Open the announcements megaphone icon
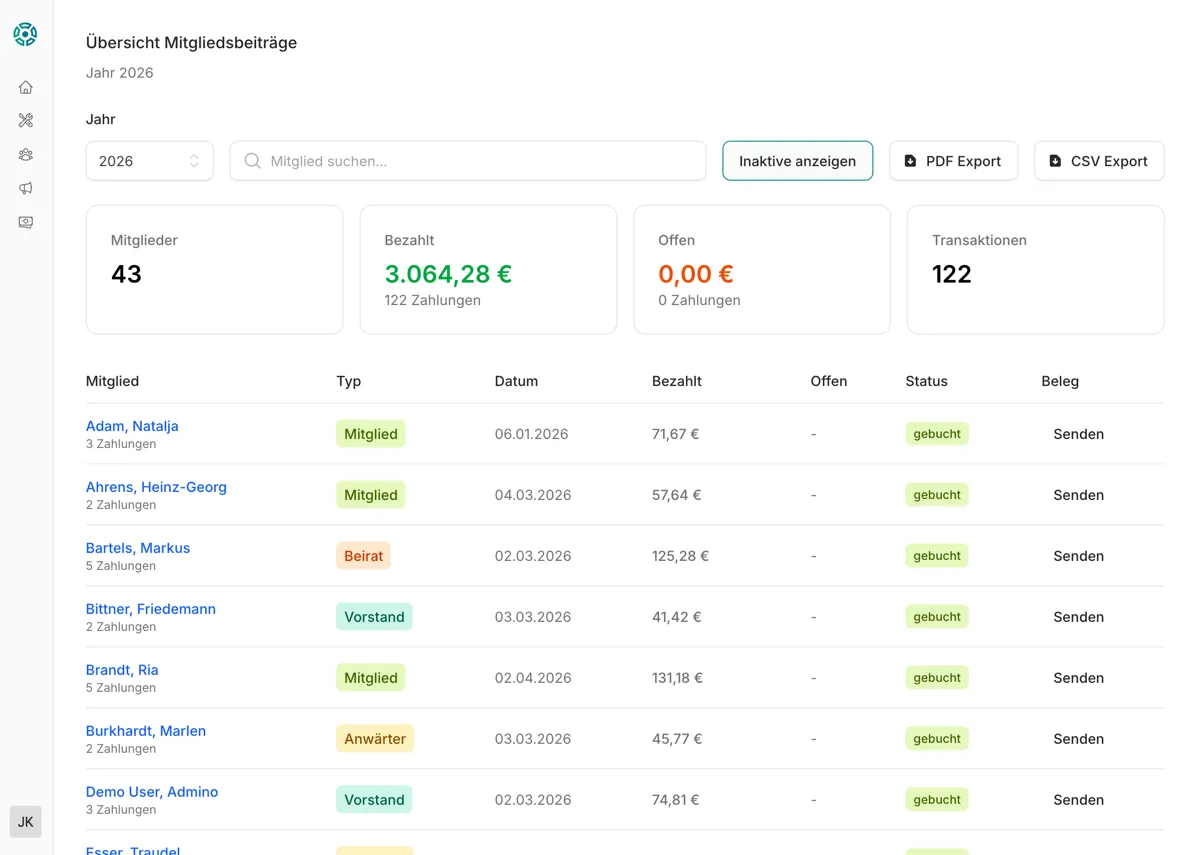1193x855 pixels. 26,188
